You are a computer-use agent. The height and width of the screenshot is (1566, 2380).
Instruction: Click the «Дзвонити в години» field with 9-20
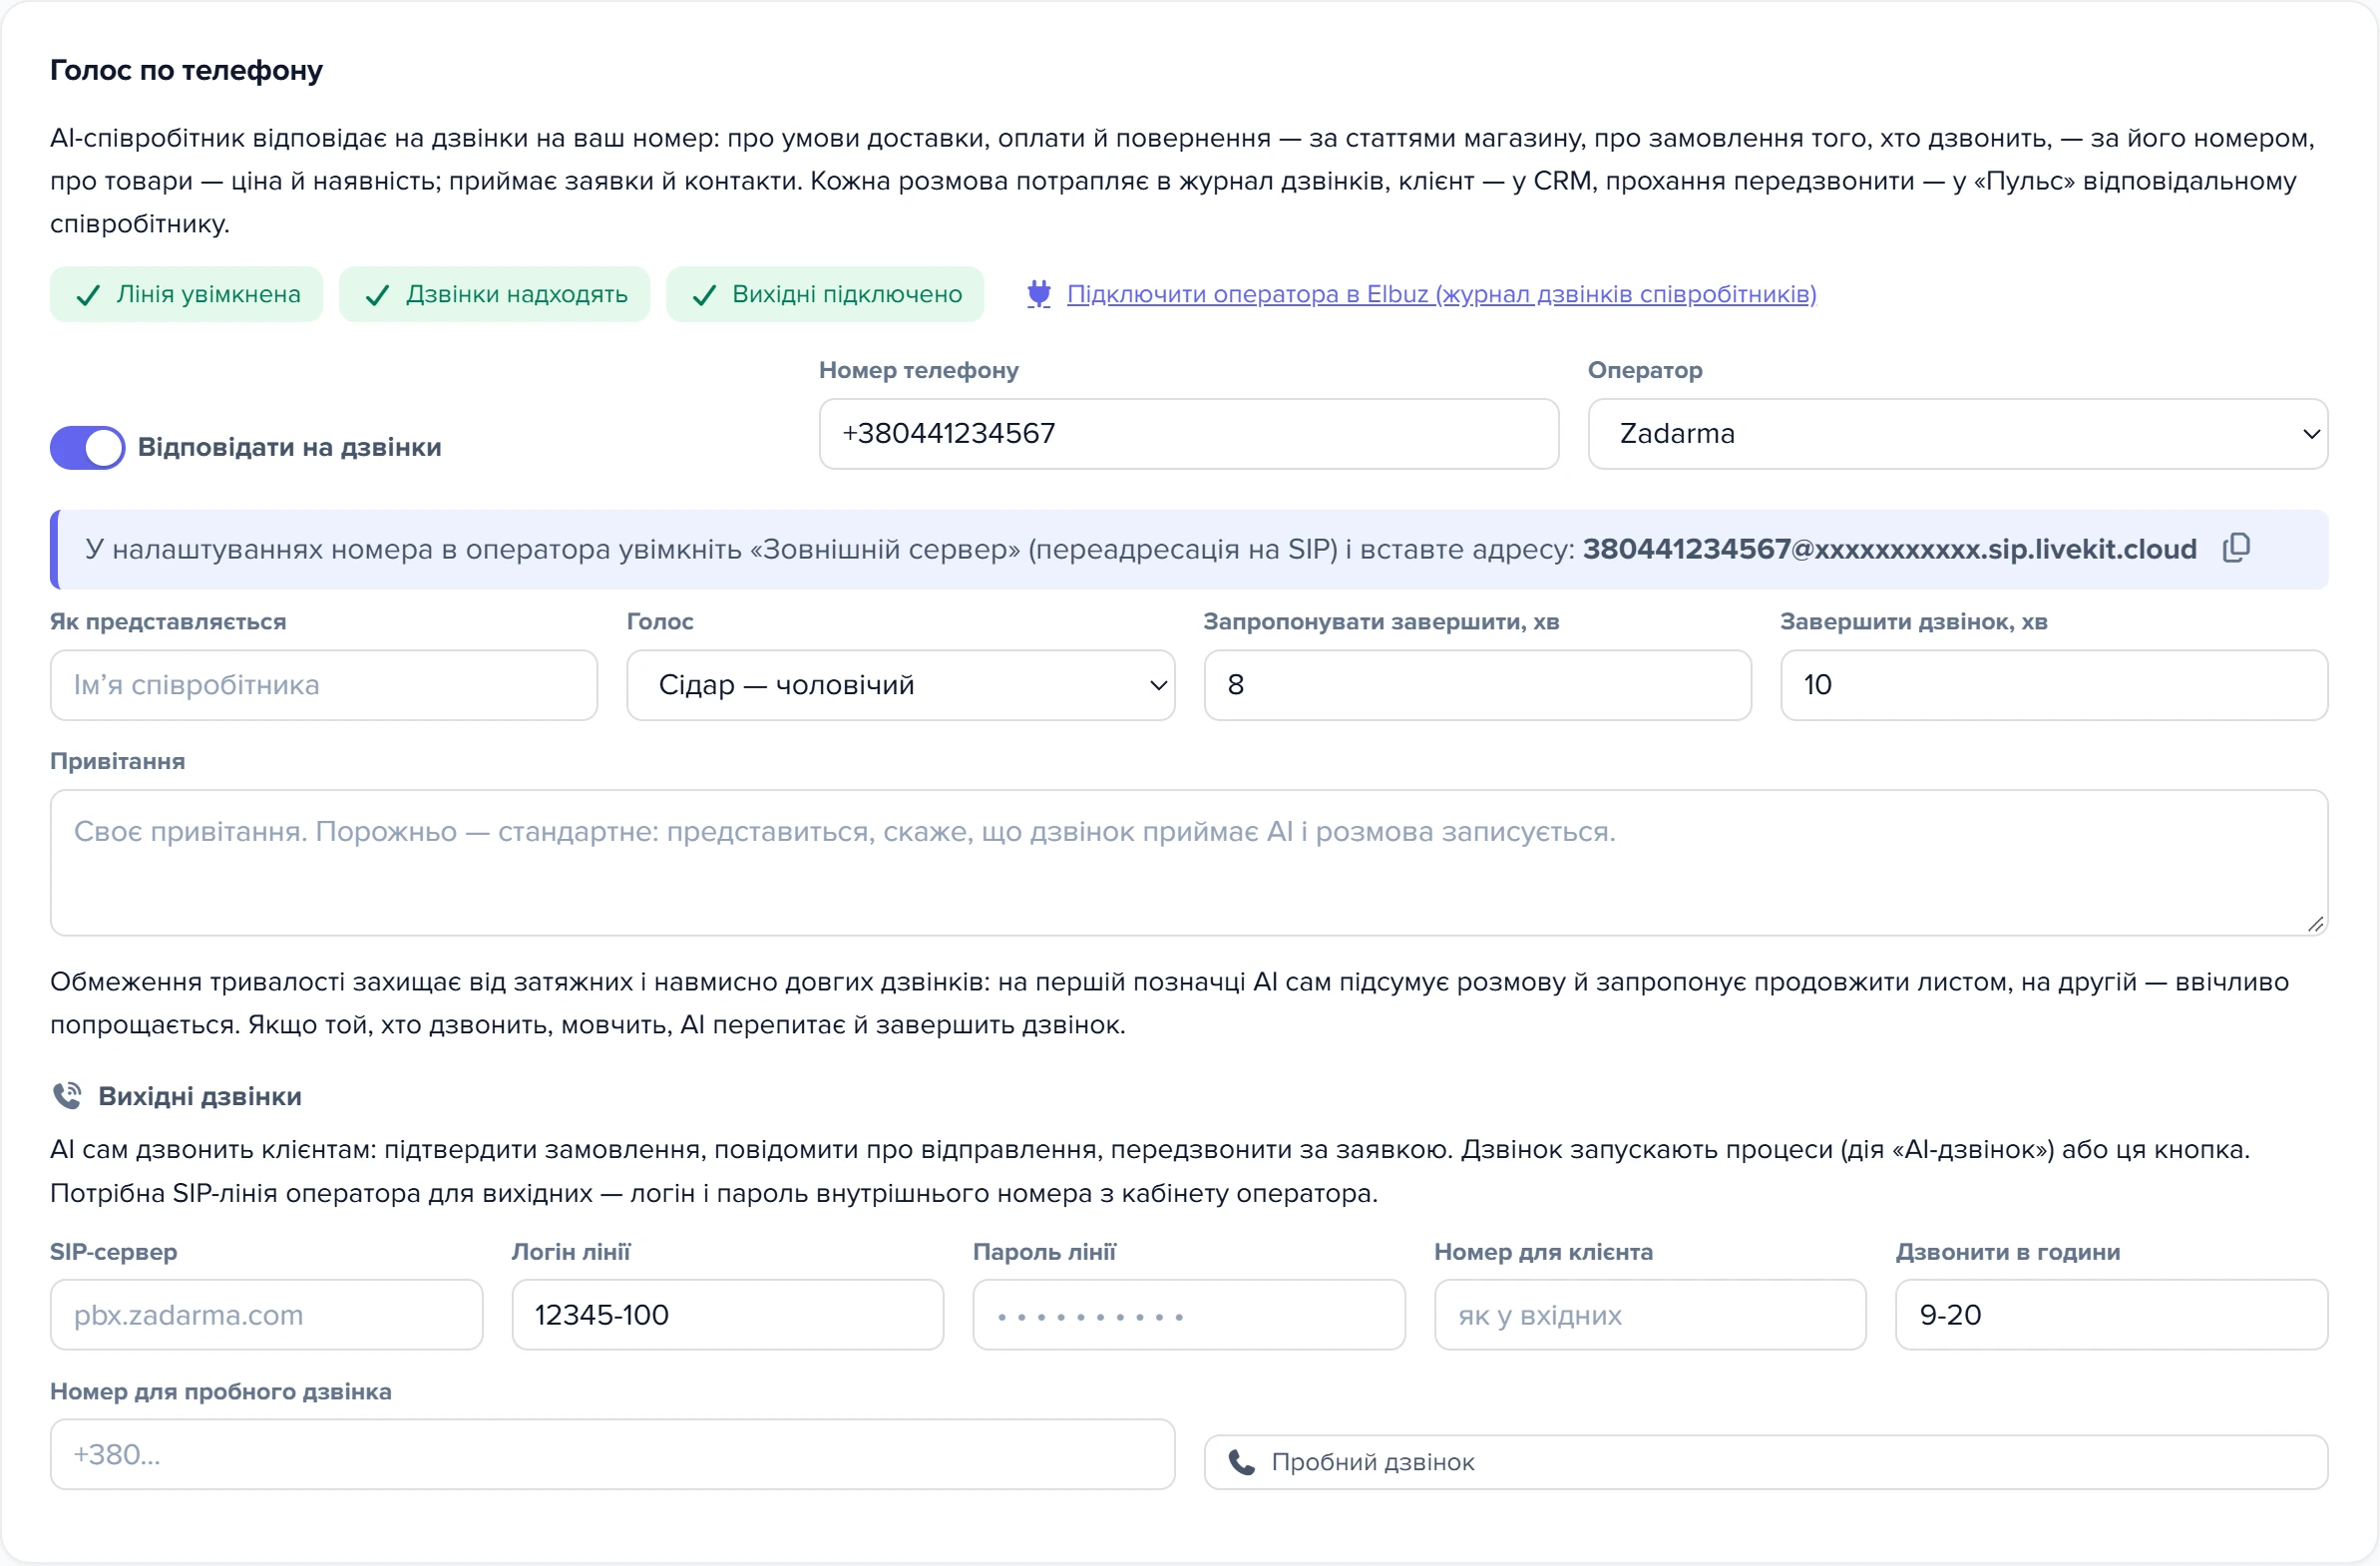2112,1314
